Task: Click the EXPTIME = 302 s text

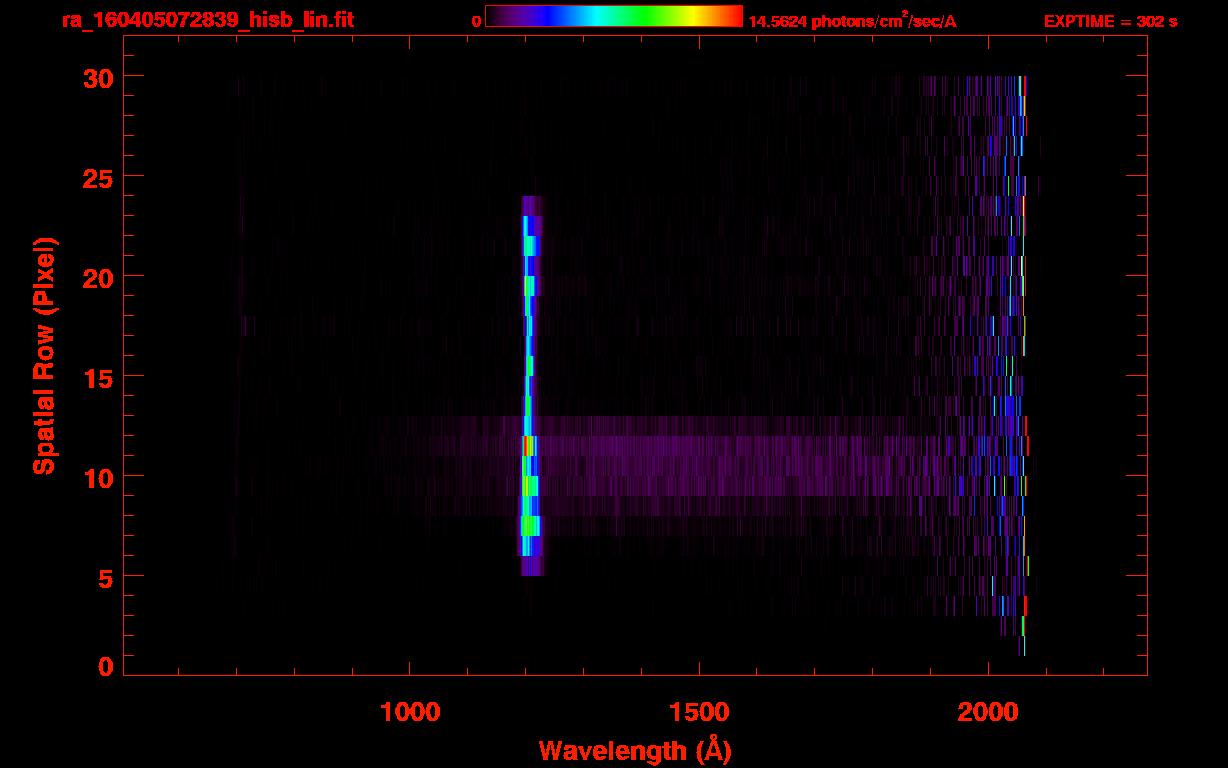Action: pos(1110,21)
